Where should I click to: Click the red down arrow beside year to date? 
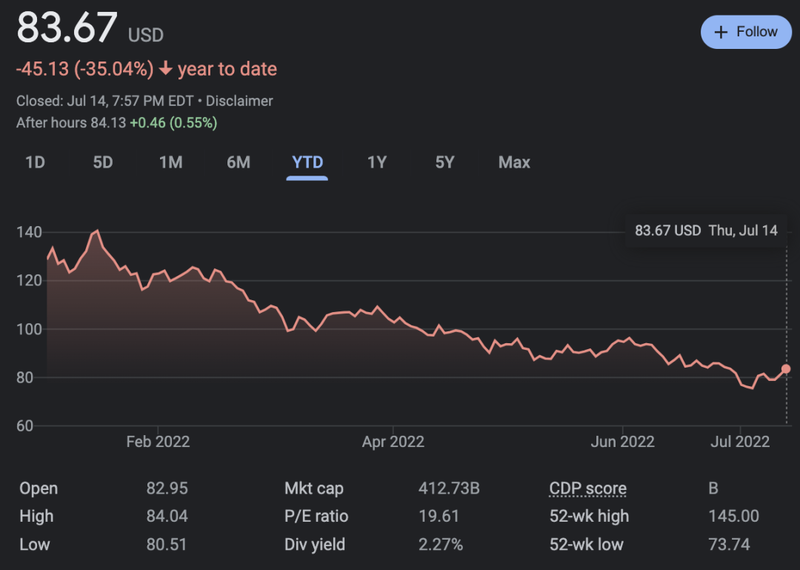click(166, 70)
